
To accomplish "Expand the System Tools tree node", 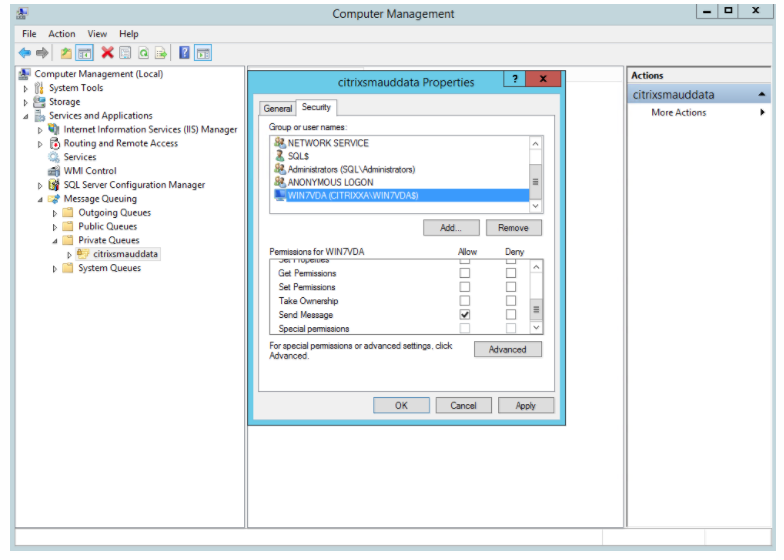I will click(x=26, y=88).
